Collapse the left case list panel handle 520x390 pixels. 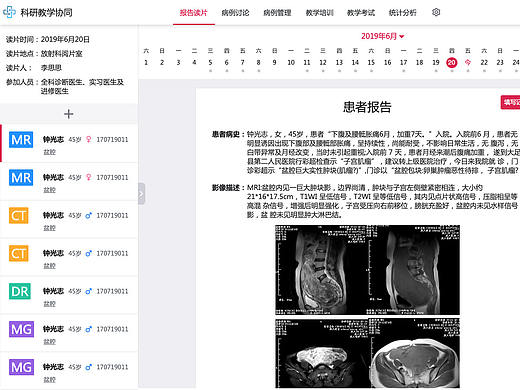[141, 194]
